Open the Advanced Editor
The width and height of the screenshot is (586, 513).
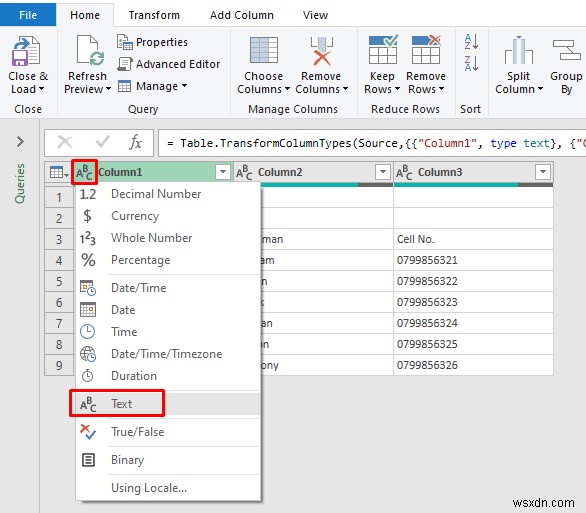point(169,64)
